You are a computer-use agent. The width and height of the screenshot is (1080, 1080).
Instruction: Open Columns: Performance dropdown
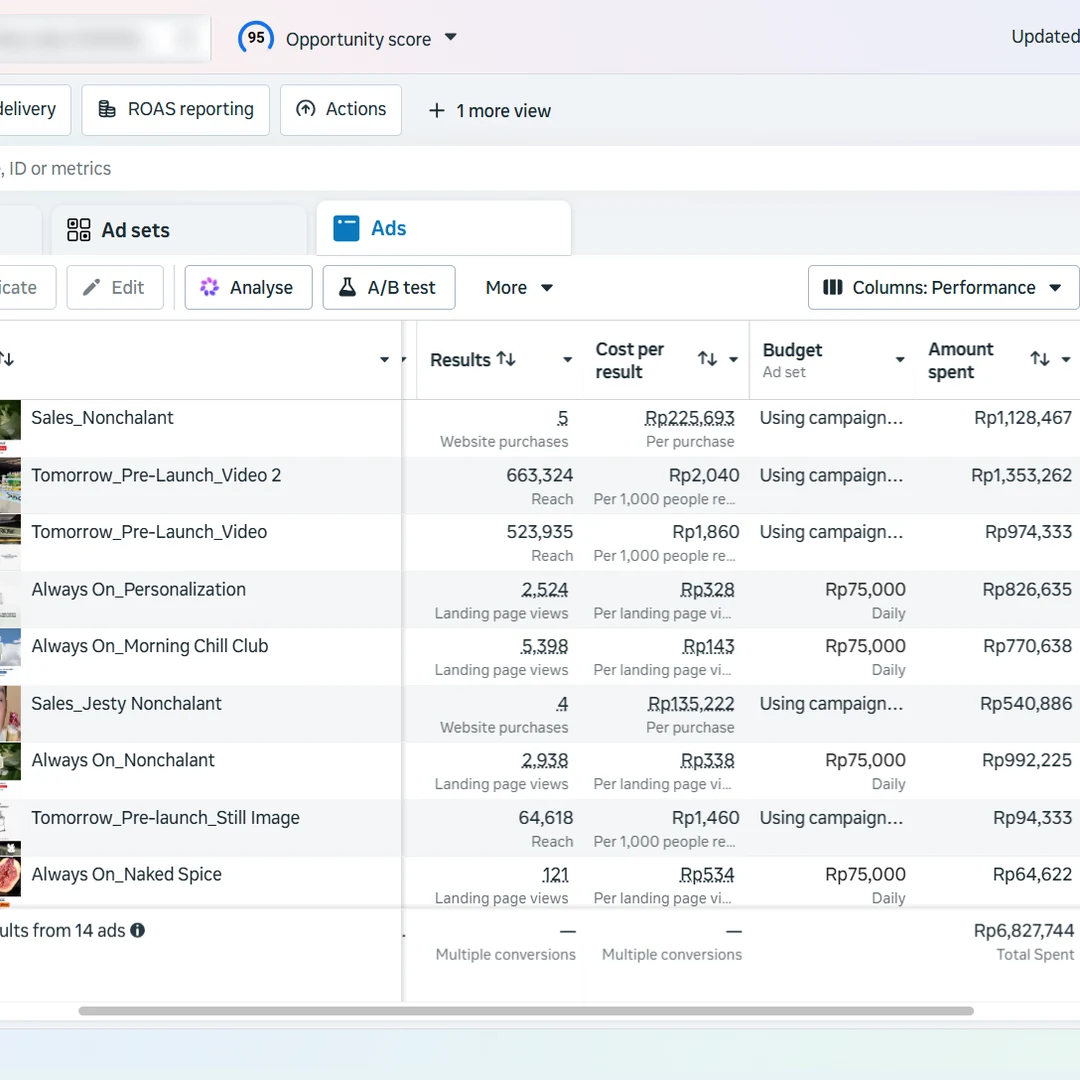(943, 287)
